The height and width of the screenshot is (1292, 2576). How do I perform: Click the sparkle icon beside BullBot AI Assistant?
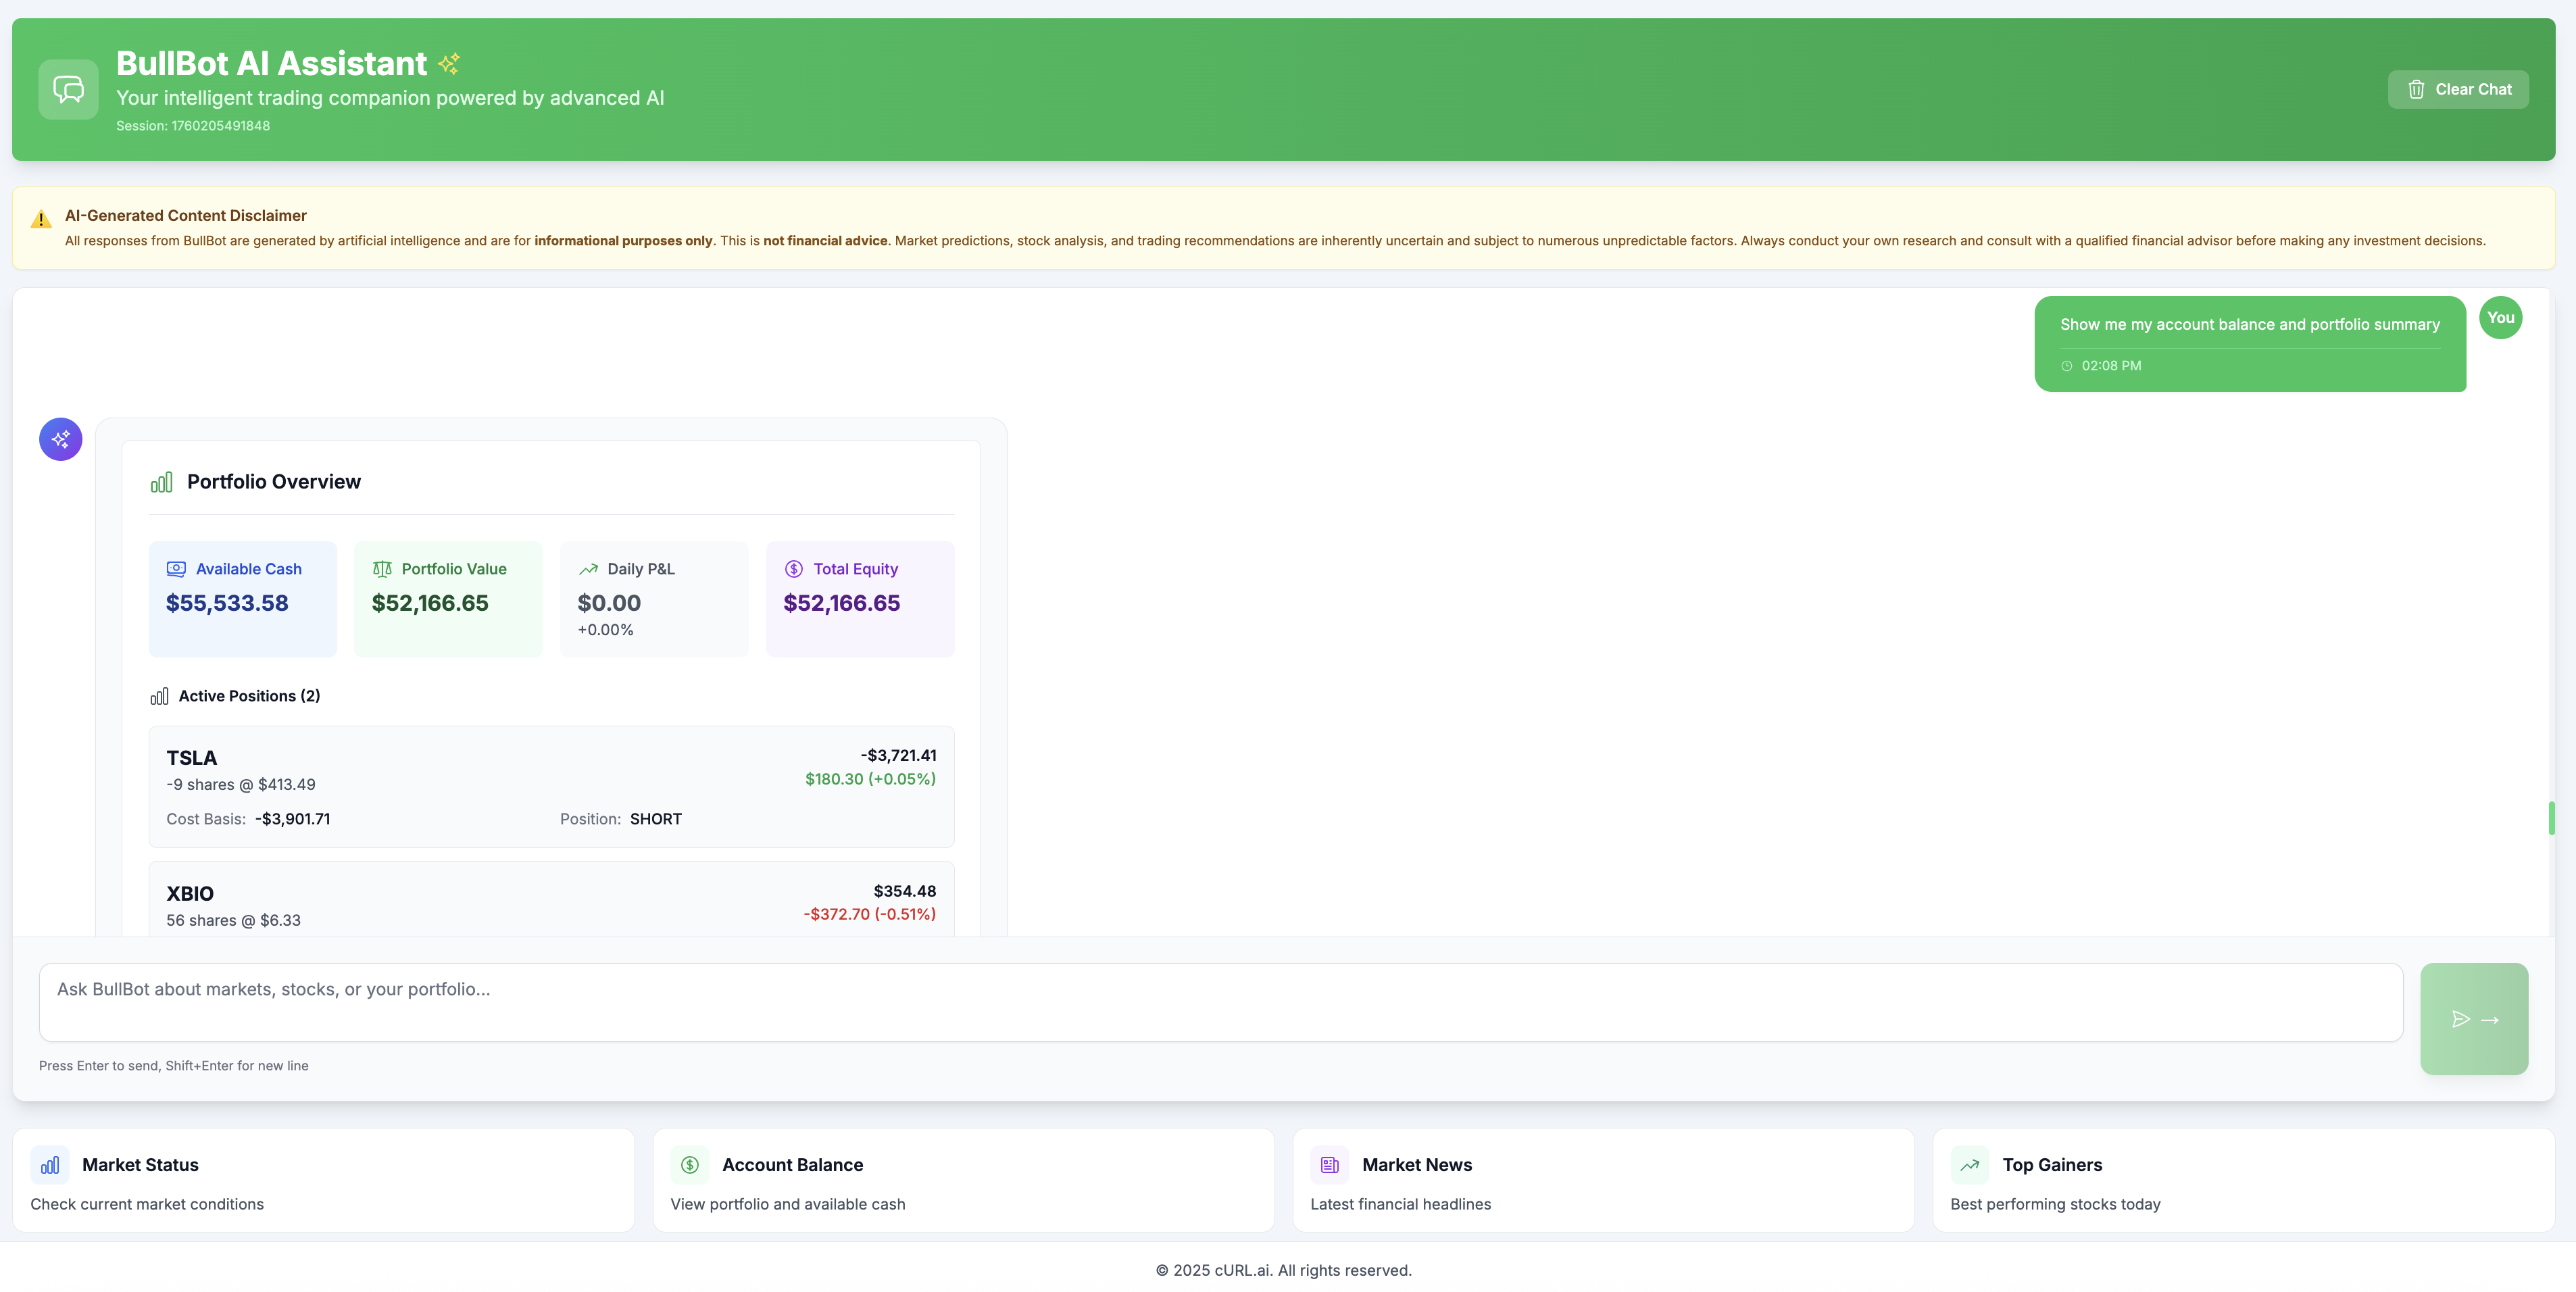pos(449,63)
